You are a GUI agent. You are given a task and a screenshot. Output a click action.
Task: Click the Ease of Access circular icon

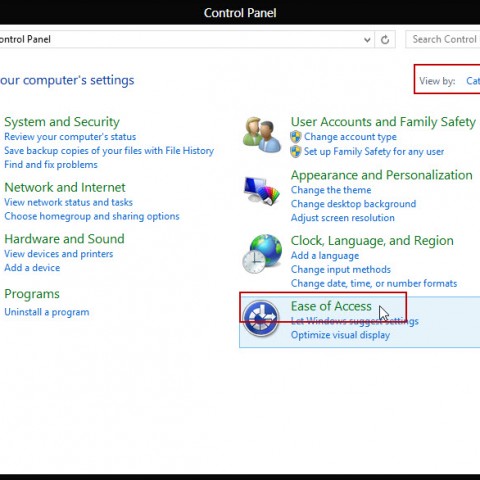click(261, 318)
